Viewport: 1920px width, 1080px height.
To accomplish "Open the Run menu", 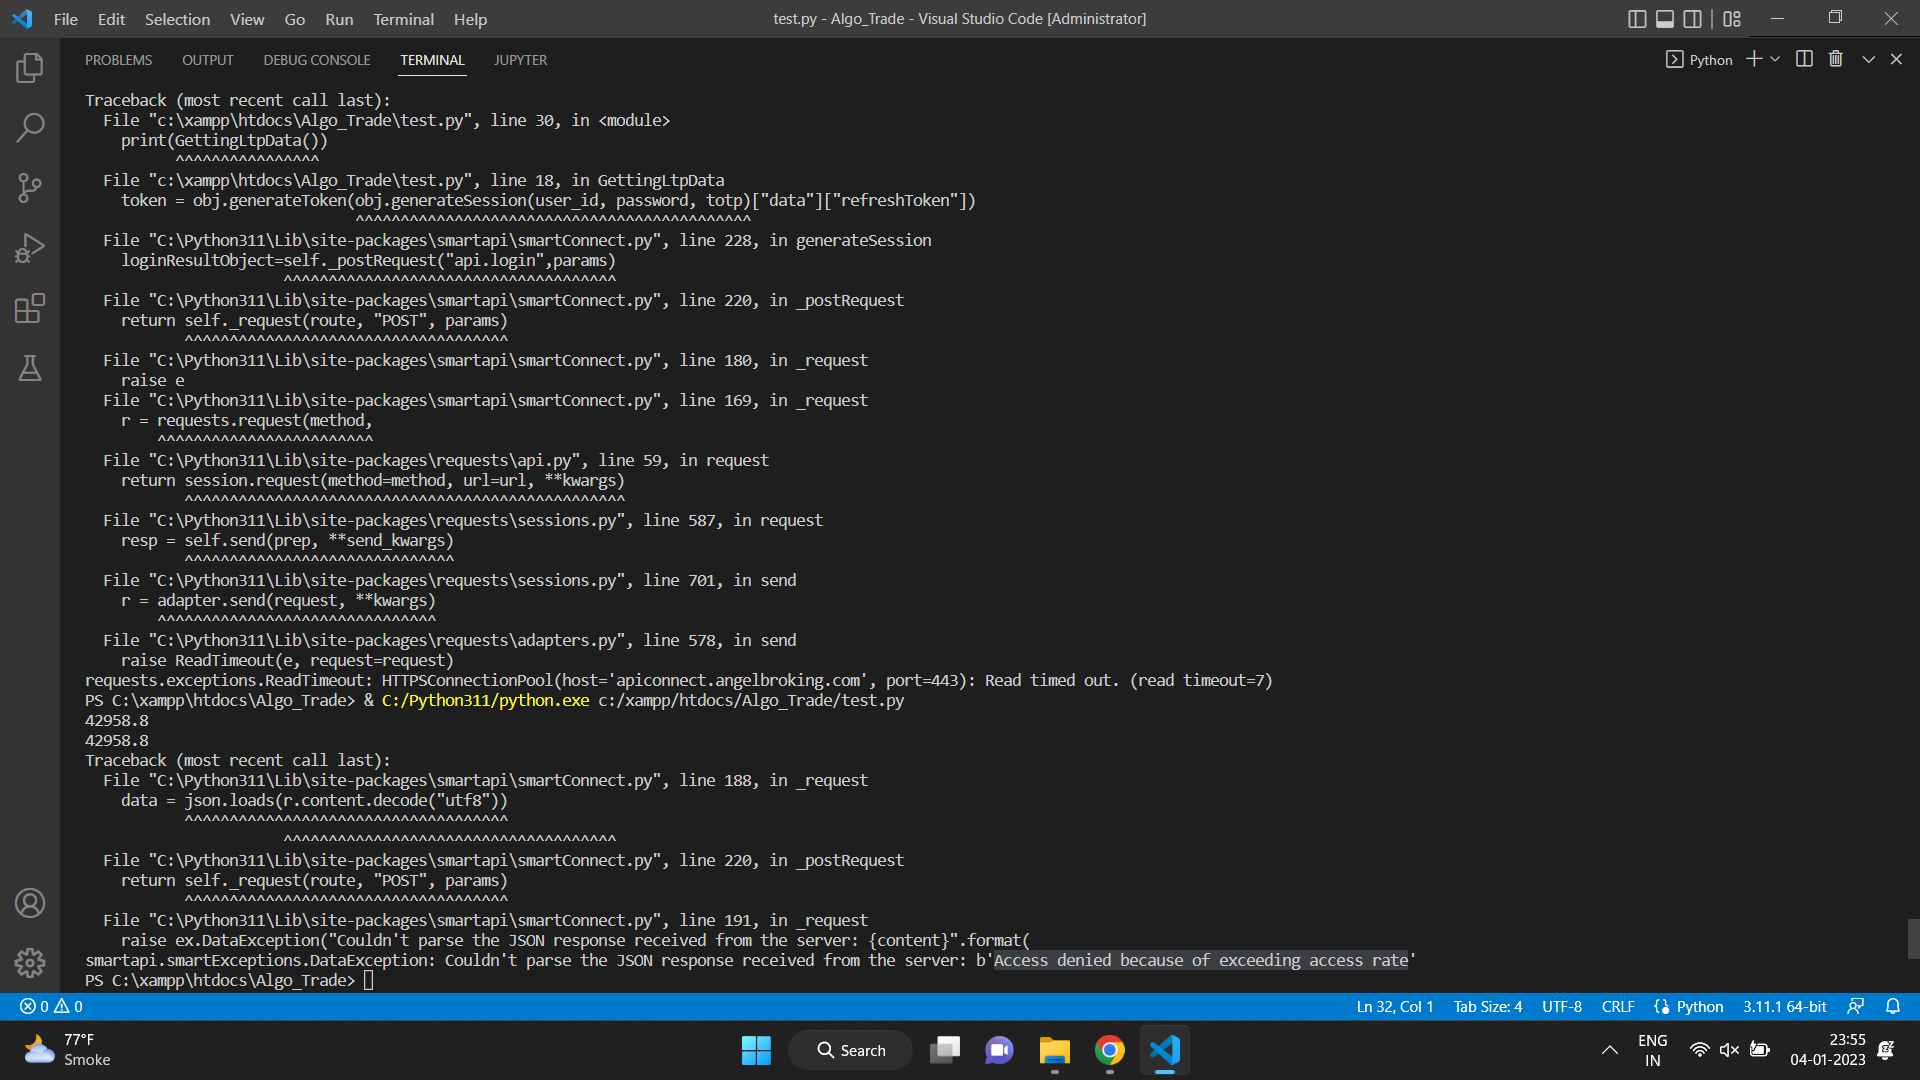I will click(x=339, y=19).
